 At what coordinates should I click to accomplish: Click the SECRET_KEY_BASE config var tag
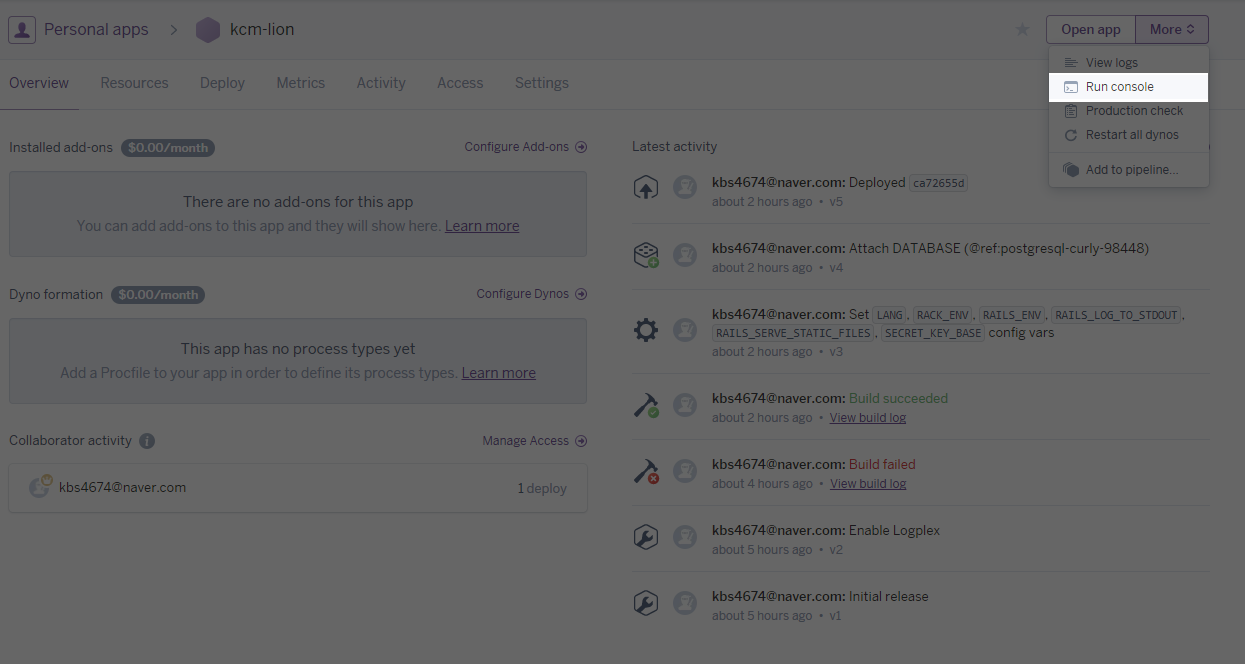point(933,333)
